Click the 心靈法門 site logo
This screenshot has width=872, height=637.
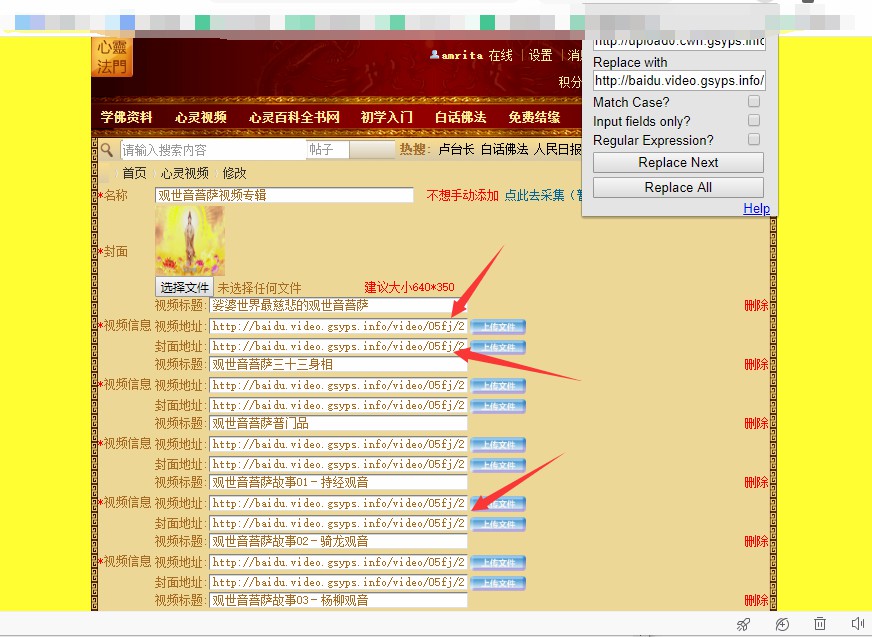click(112, 57)
